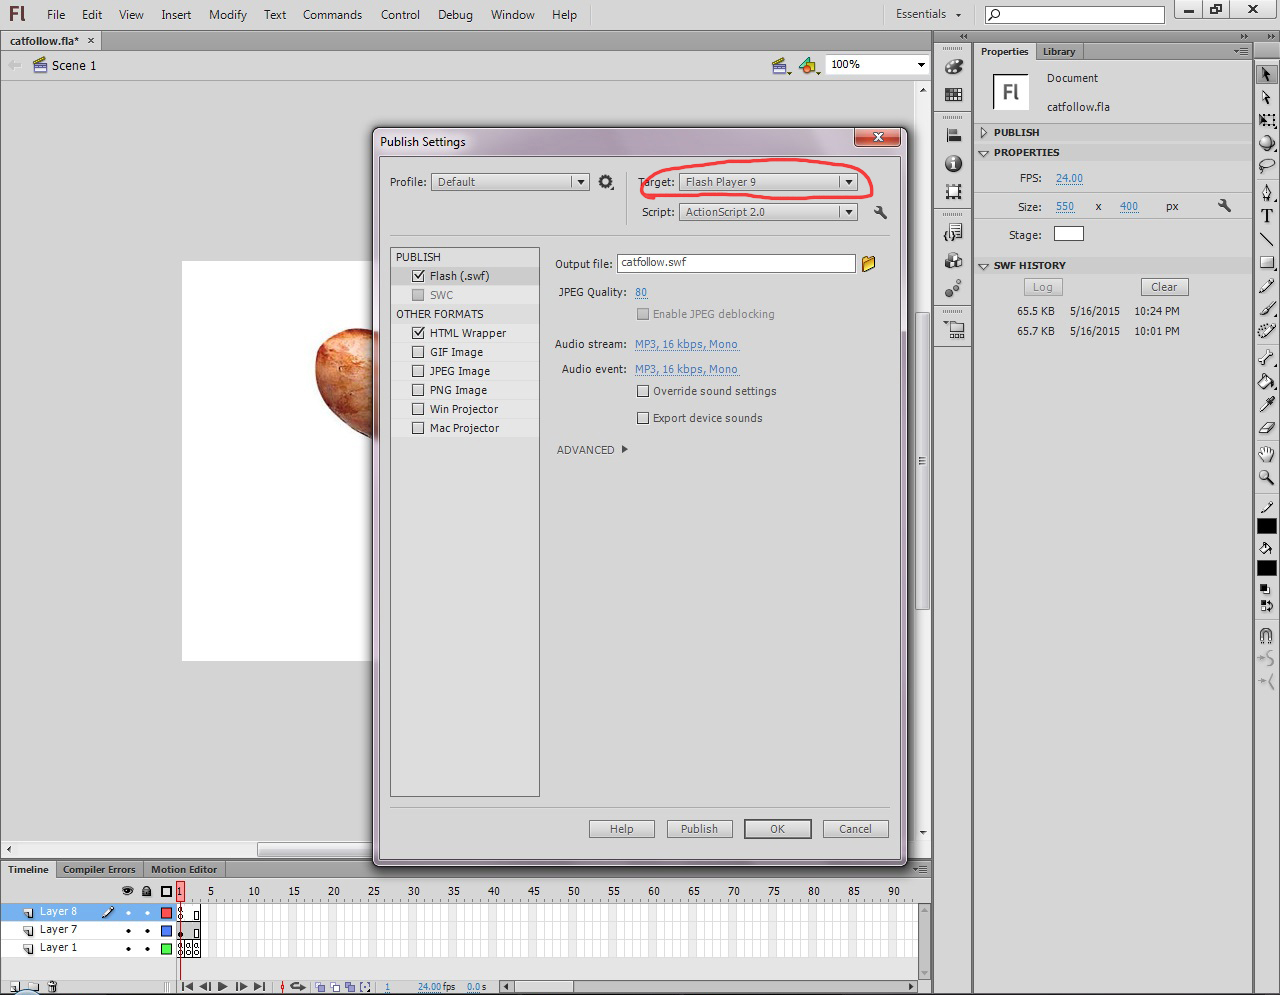1280x995 pixels.
Task: Open profile options gear icon
Action: [x=606, y=182]
